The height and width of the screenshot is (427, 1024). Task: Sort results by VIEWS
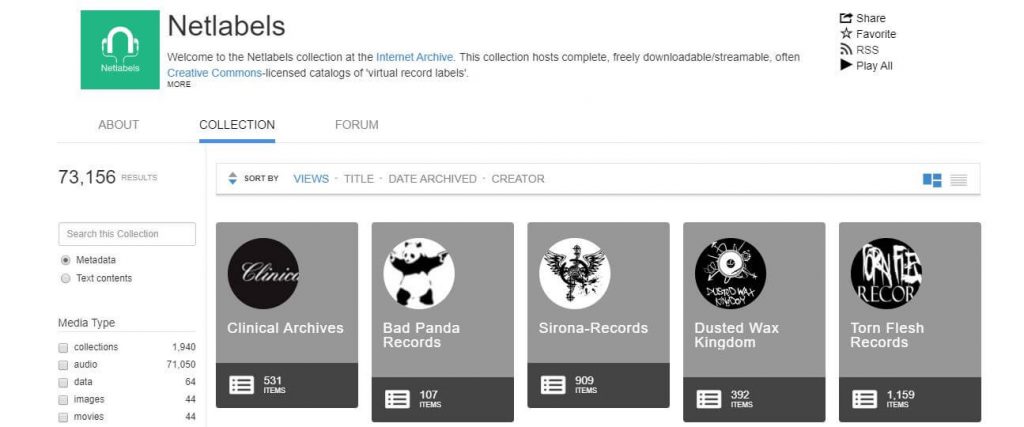click(311, 179)
